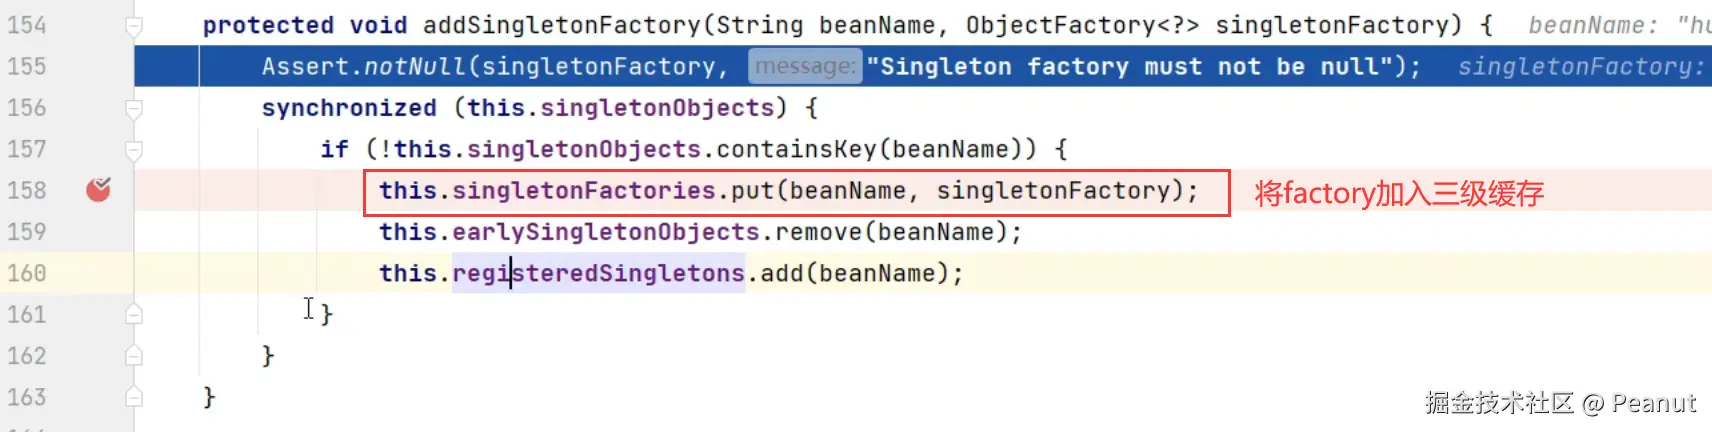Collapse the if block fold on line 157

[133, 150]
